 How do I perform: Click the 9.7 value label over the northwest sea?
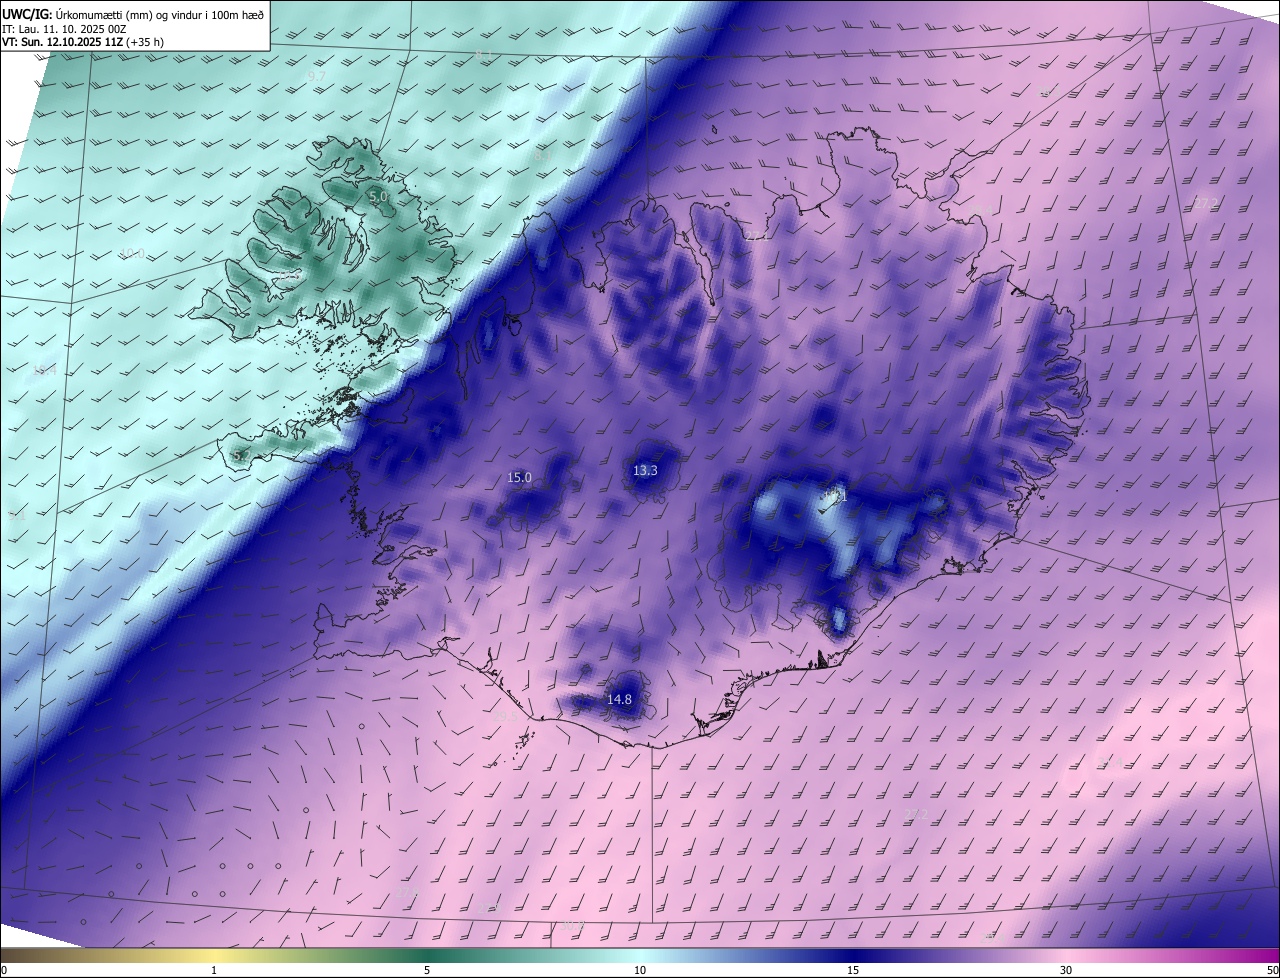[317, 76]
